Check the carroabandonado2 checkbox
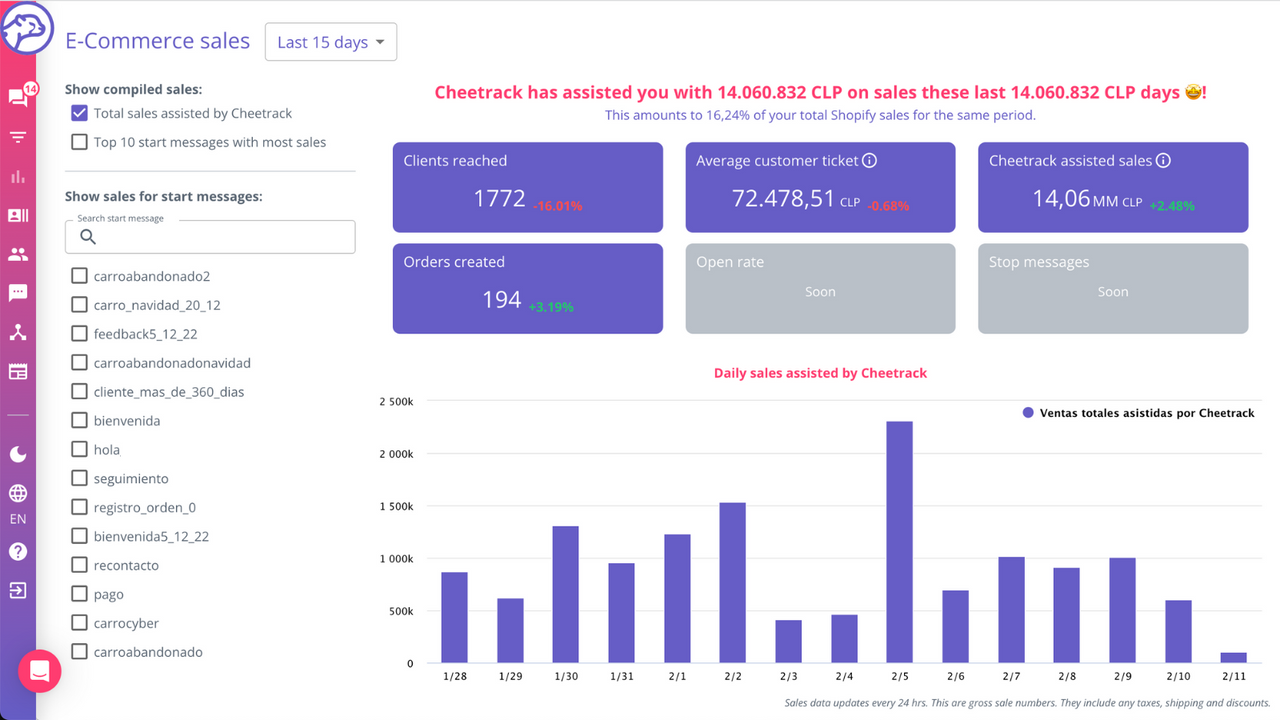1280x720 pixels. pos(79,276)
